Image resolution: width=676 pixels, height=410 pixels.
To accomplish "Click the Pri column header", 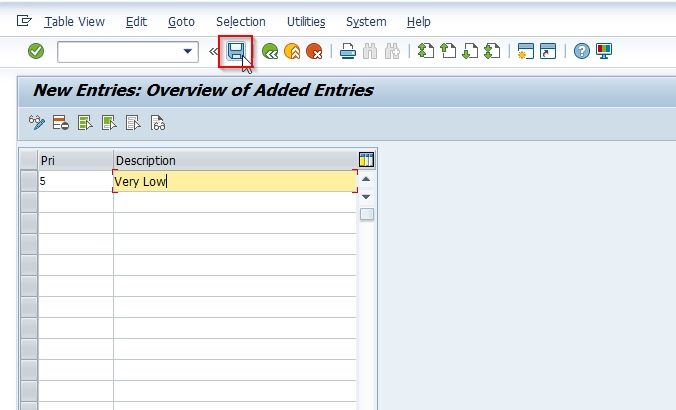I will (75, 160).
